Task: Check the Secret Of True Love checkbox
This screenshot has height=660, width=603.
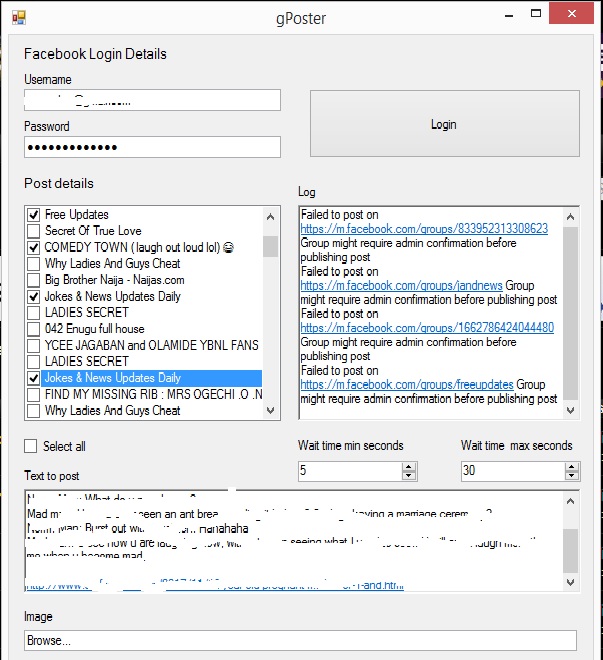Action: click(x=34, y=231)
